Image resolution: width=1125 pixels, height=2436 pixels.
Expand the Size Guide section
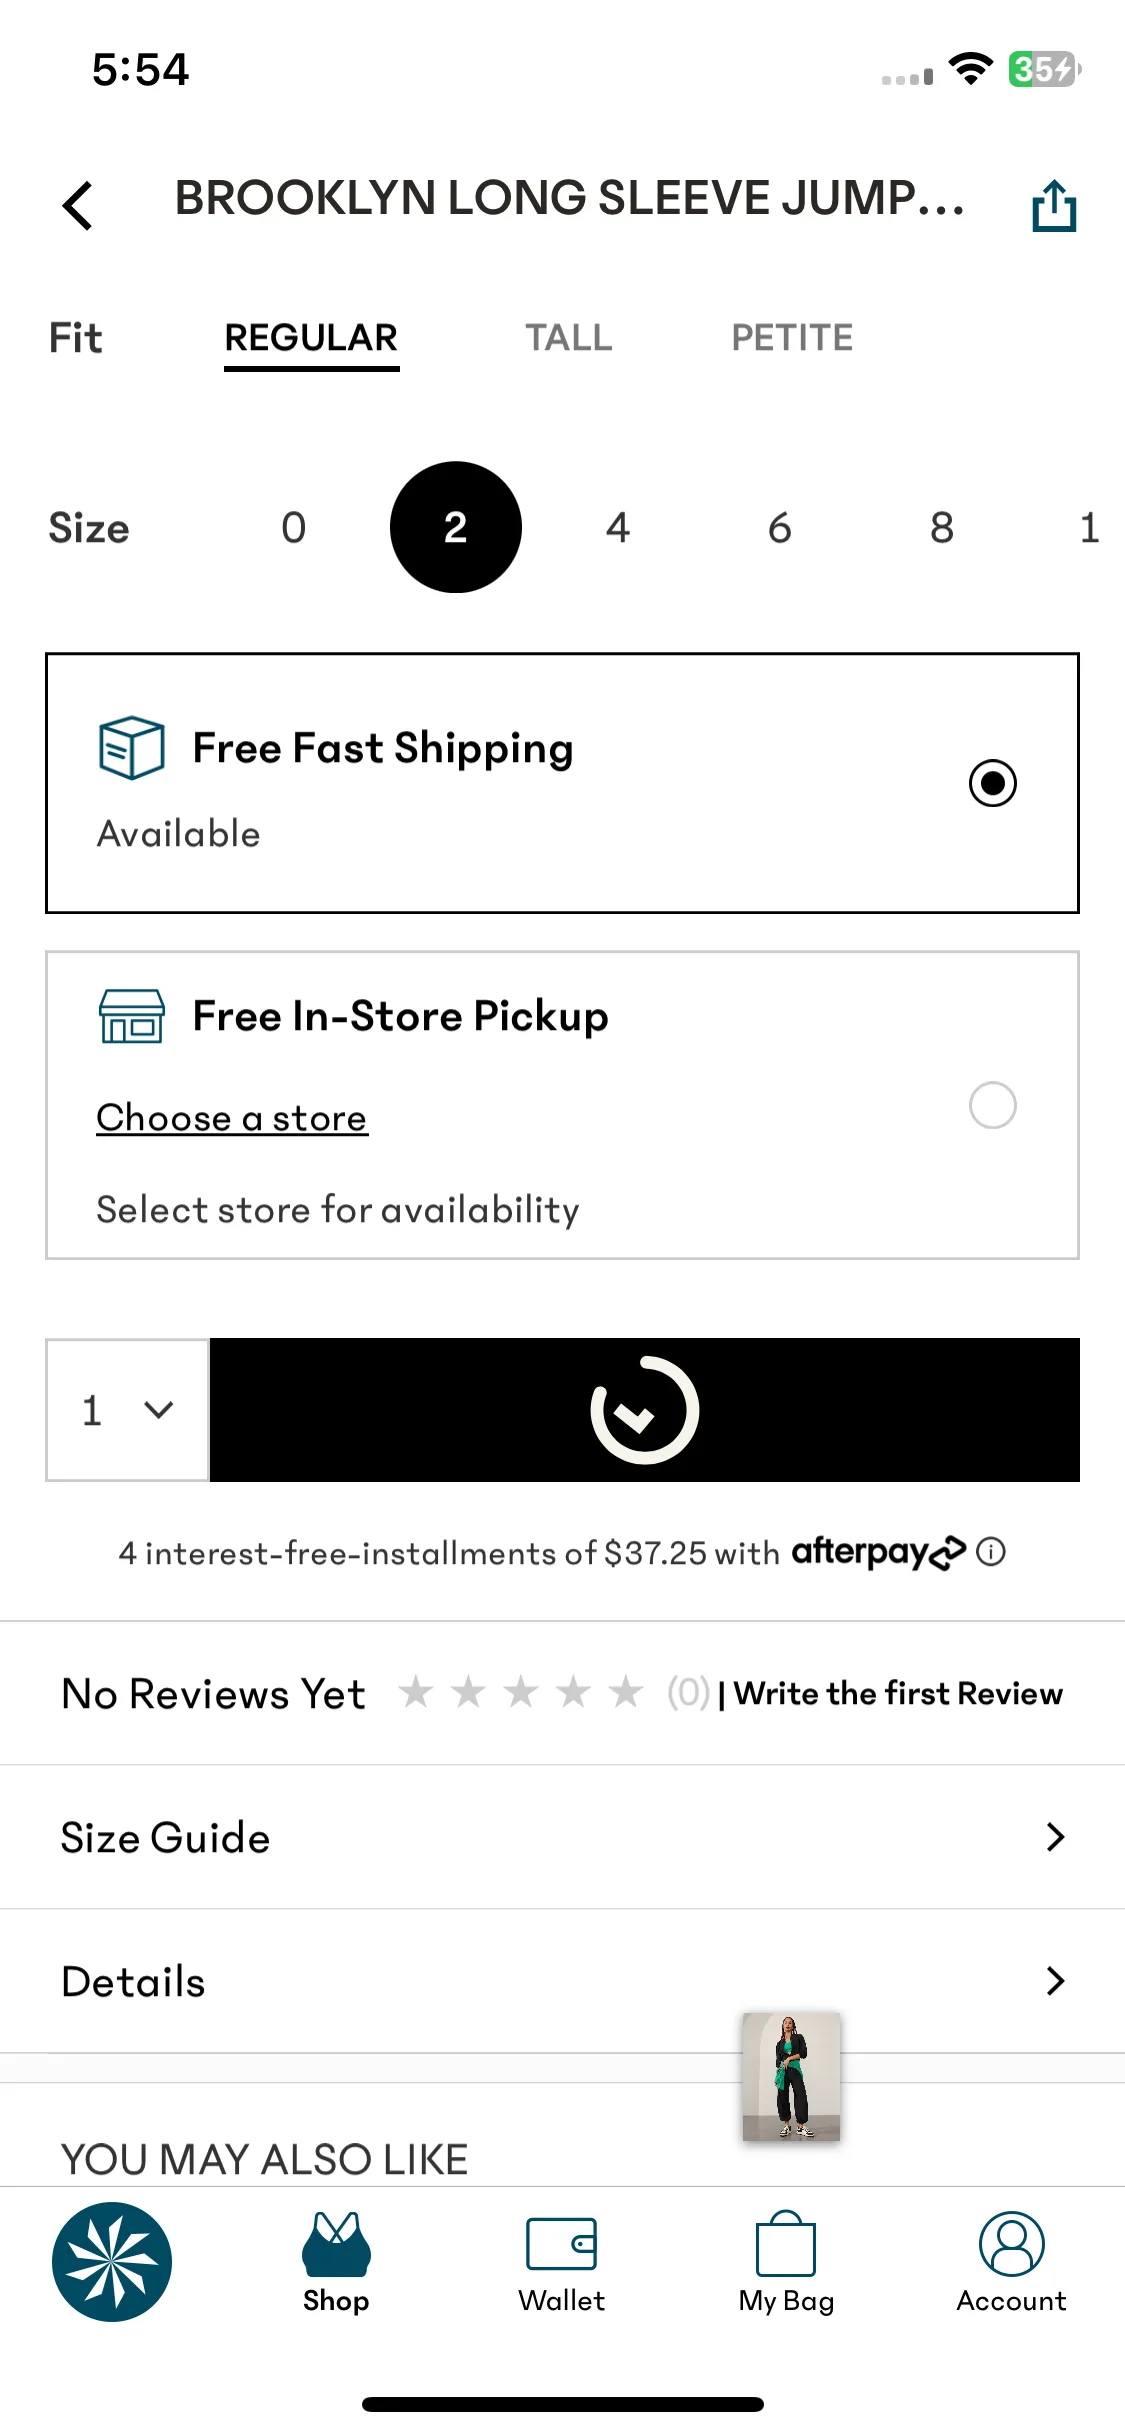(562, 1837)
